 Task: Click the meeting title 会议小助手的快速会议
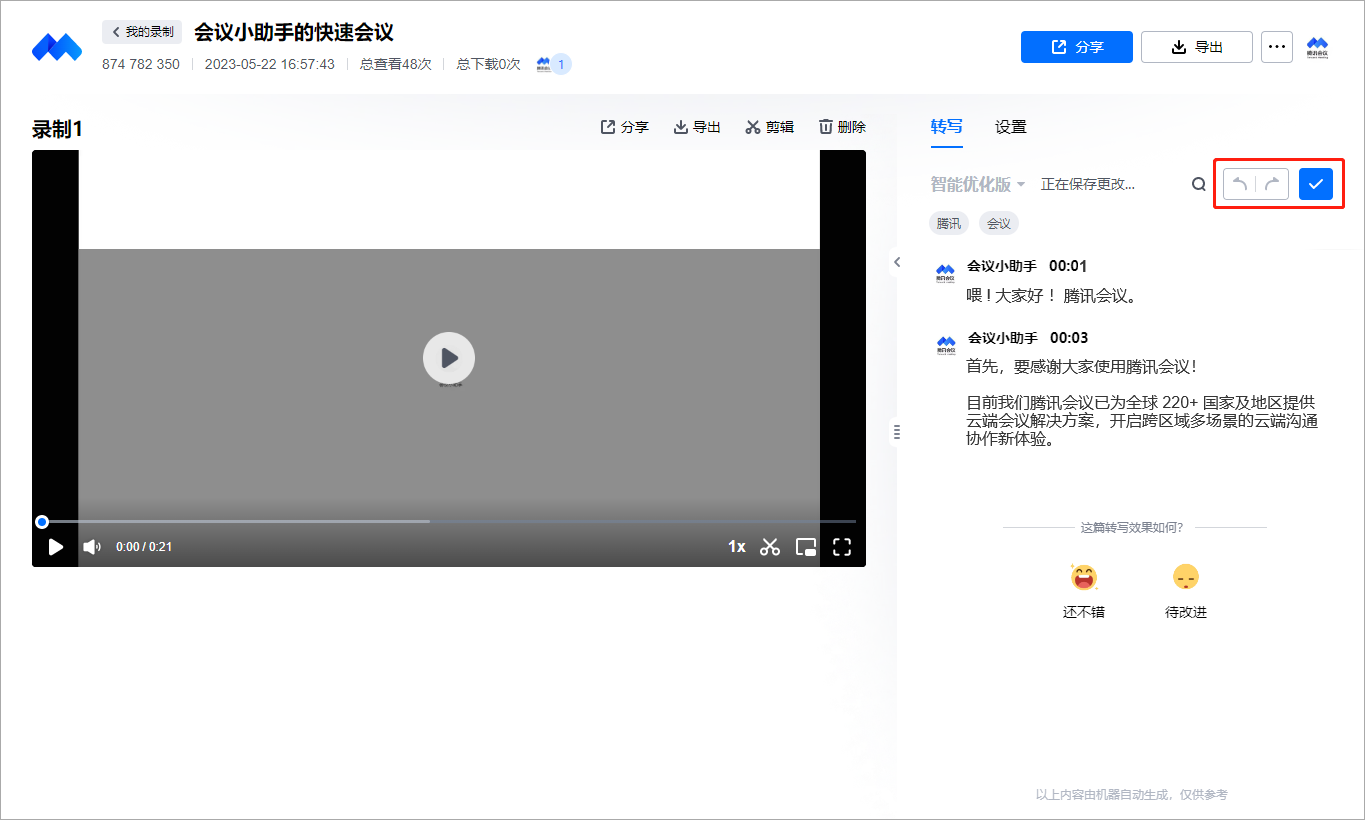(294, 32)
